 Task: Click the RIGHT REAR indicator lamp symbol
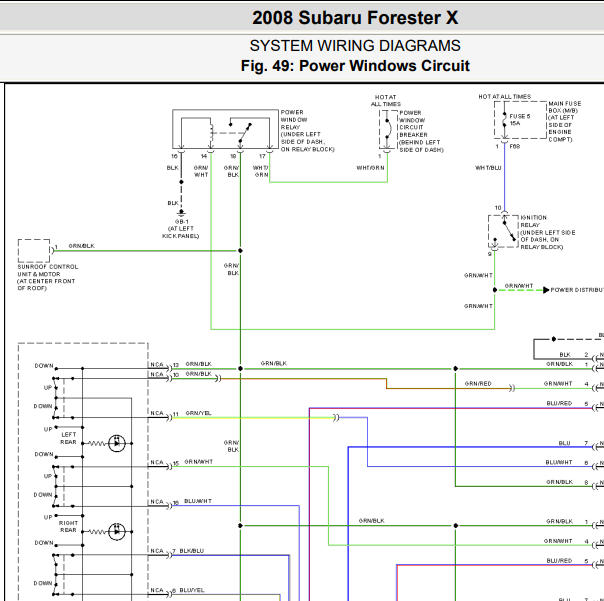(117, 532)
